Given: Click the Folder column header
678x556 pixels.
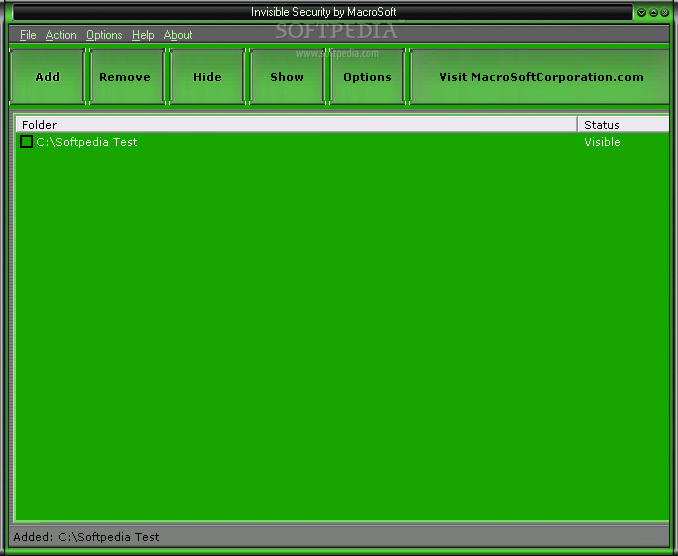Looking at the screenshot, I should pos(297,125).
